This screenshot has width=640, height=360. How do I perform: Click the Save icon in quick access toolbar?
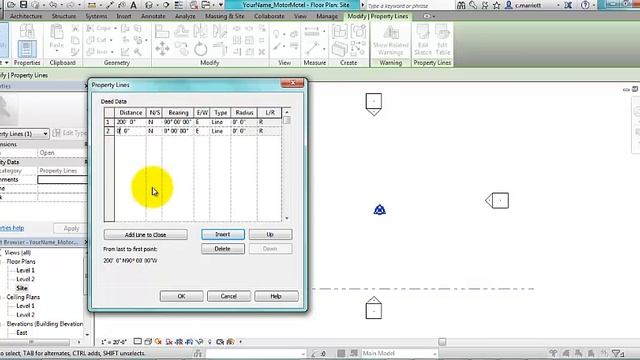coord(23,5)
